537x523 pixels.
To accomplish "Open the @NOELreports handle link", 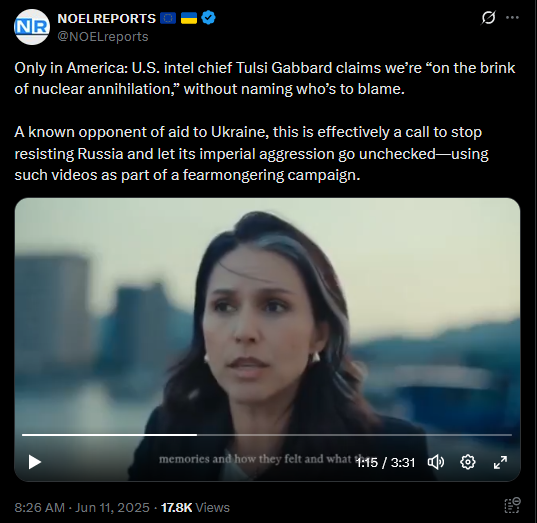I will pyautogui.click(x=103, y=37).
